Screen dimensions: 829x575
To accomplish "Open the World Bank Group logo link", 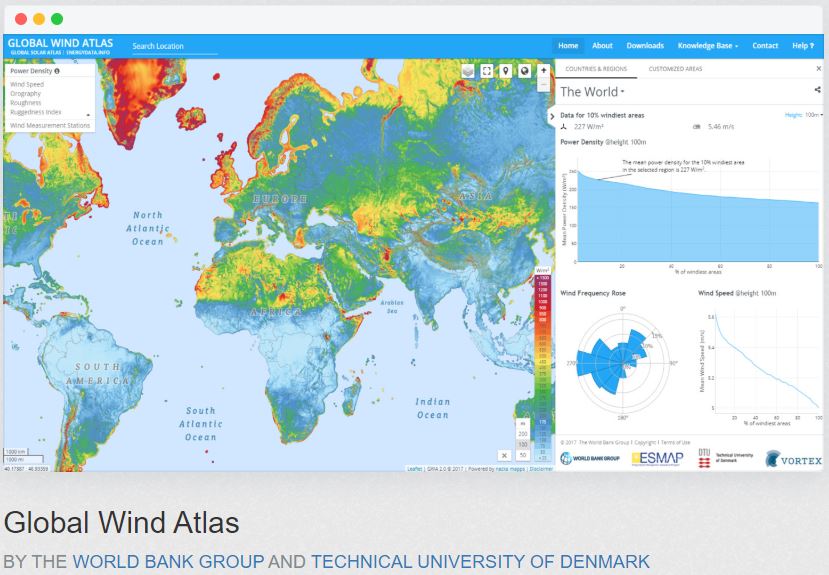I will (589, 458).
